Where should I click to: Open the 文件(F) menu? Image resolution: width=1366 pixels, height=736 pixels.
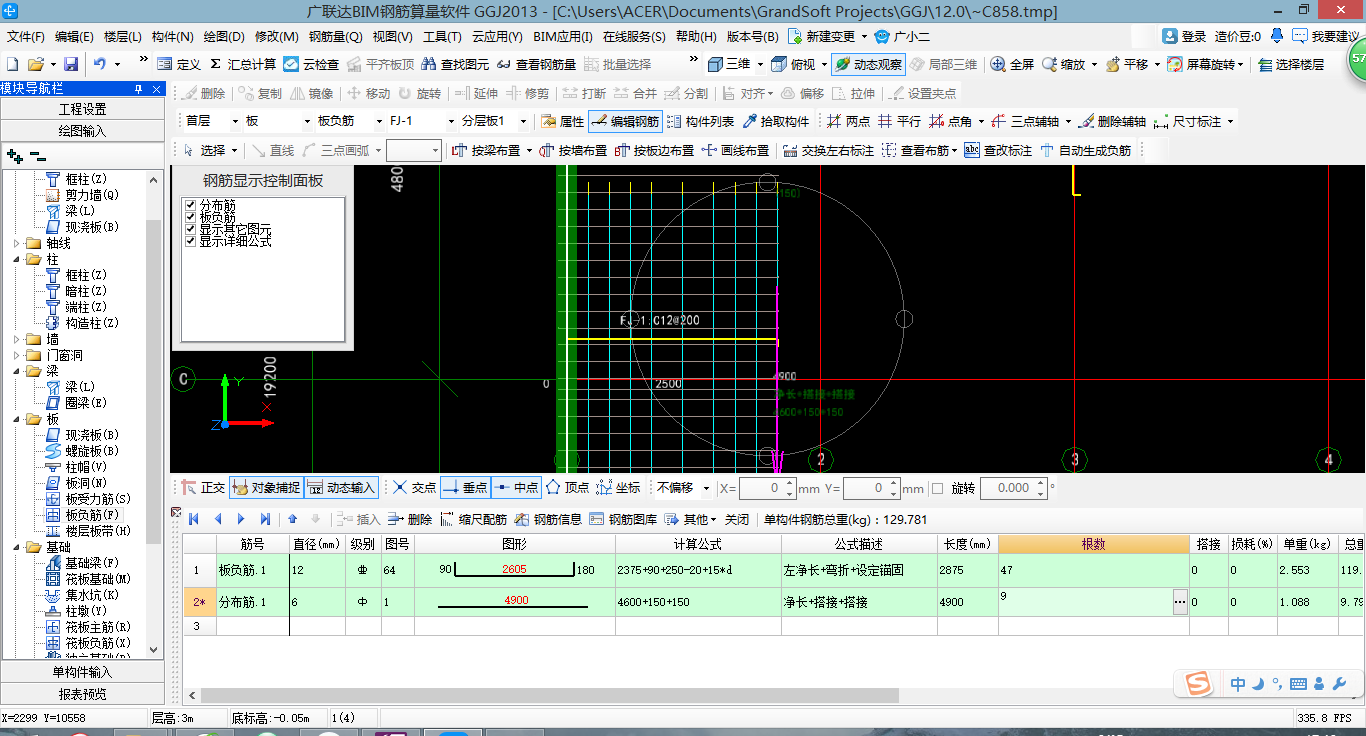tap(26, 36)
